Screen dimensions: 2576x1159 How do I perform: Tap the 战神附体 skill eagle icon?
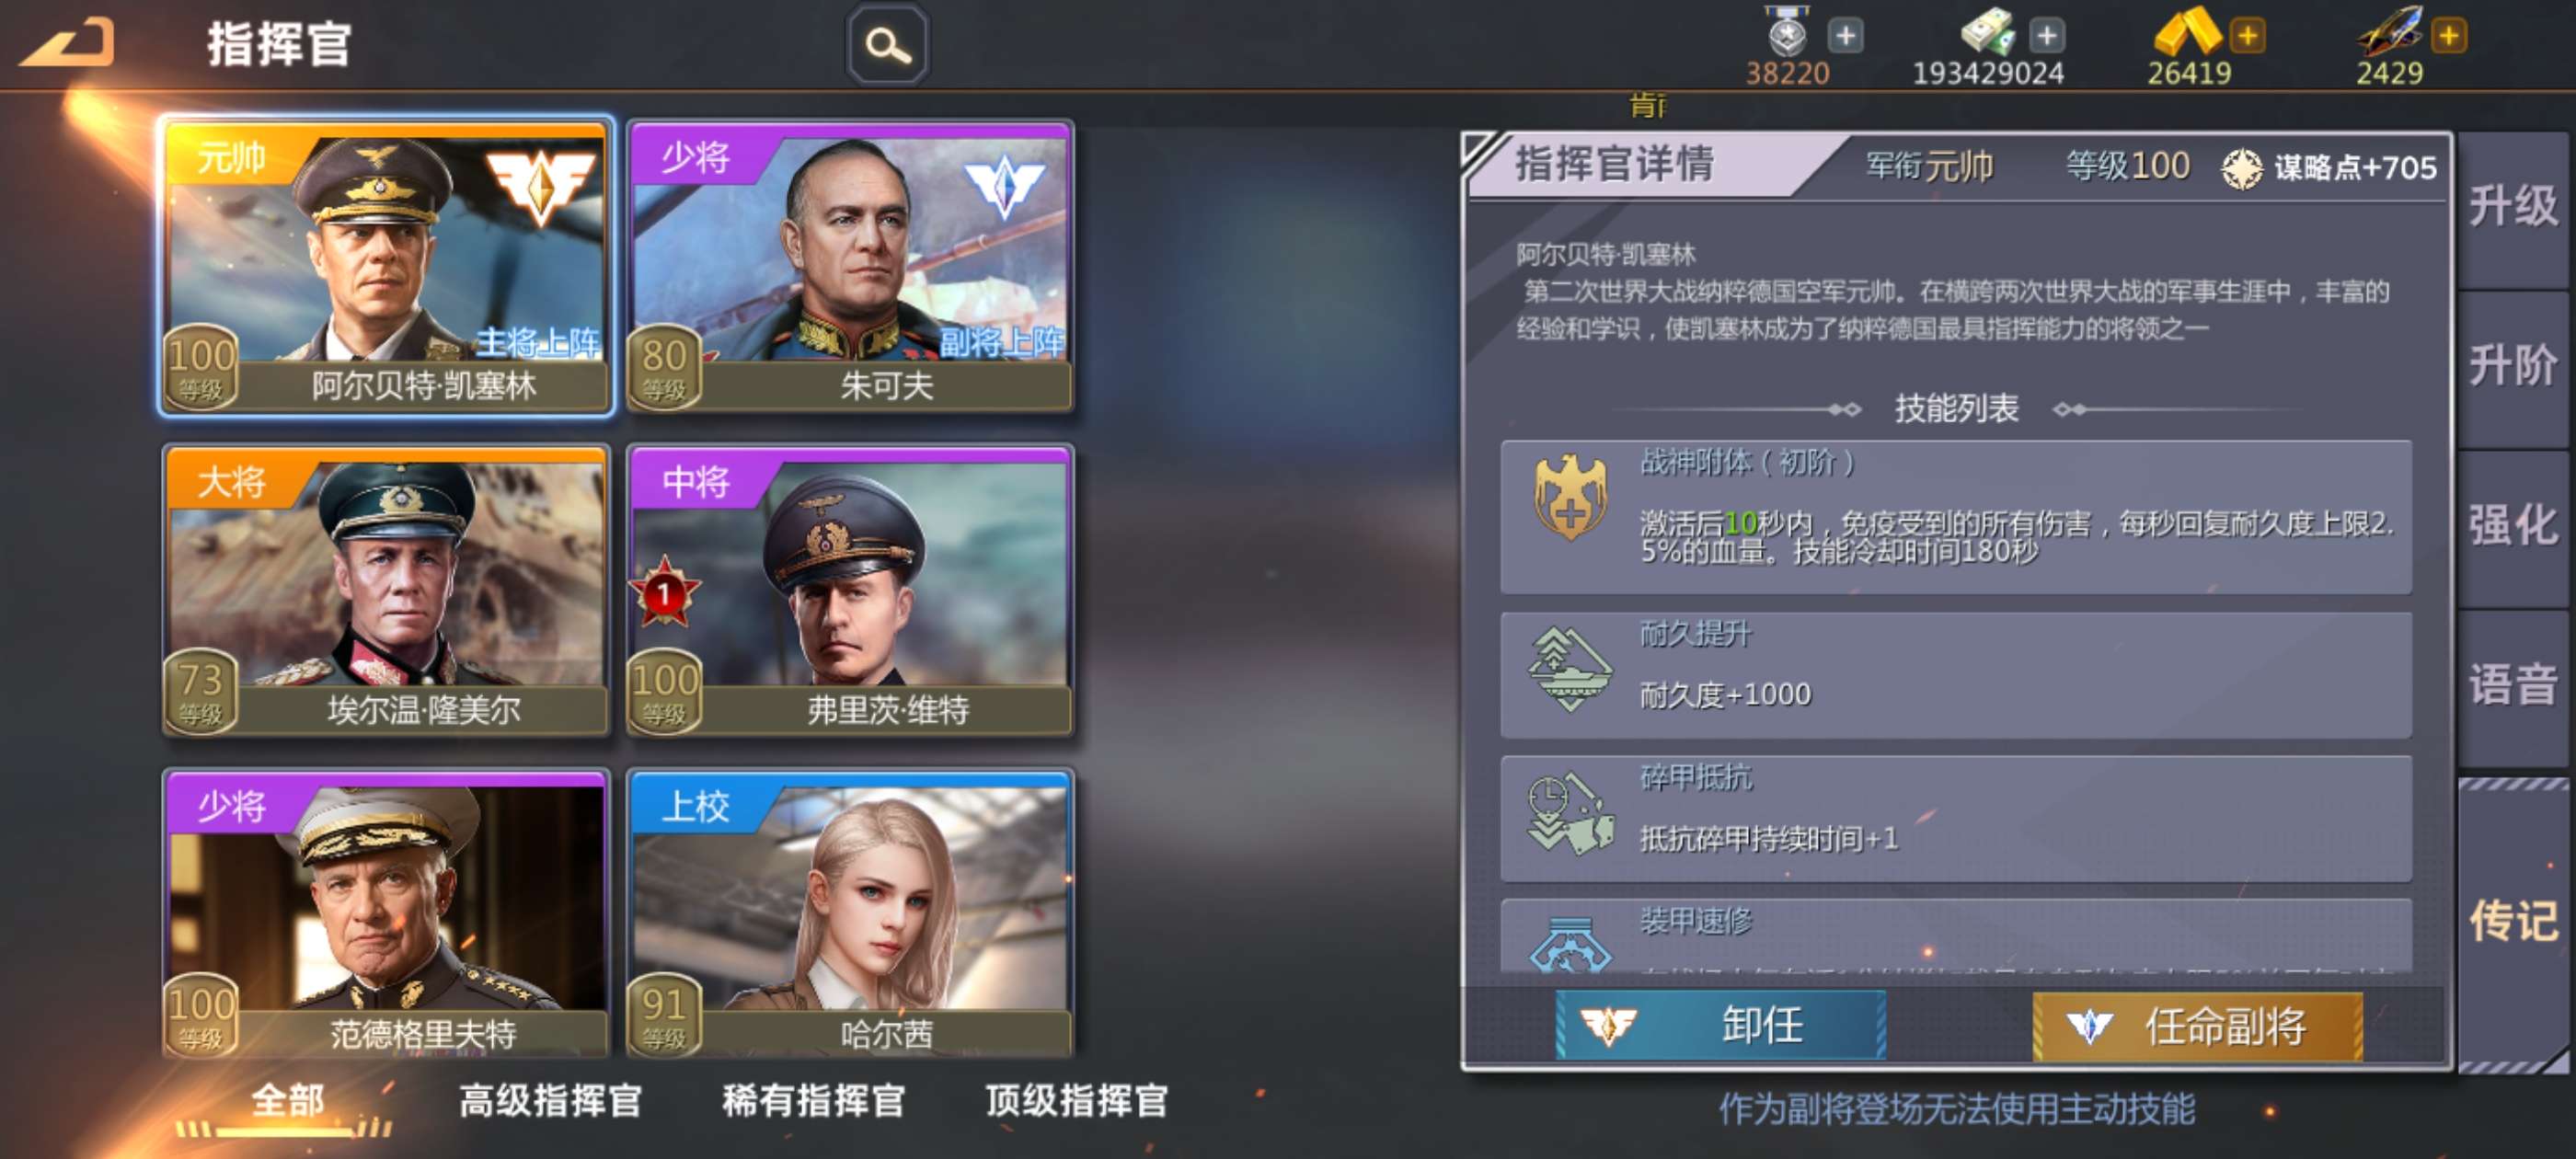(1570, 498)
